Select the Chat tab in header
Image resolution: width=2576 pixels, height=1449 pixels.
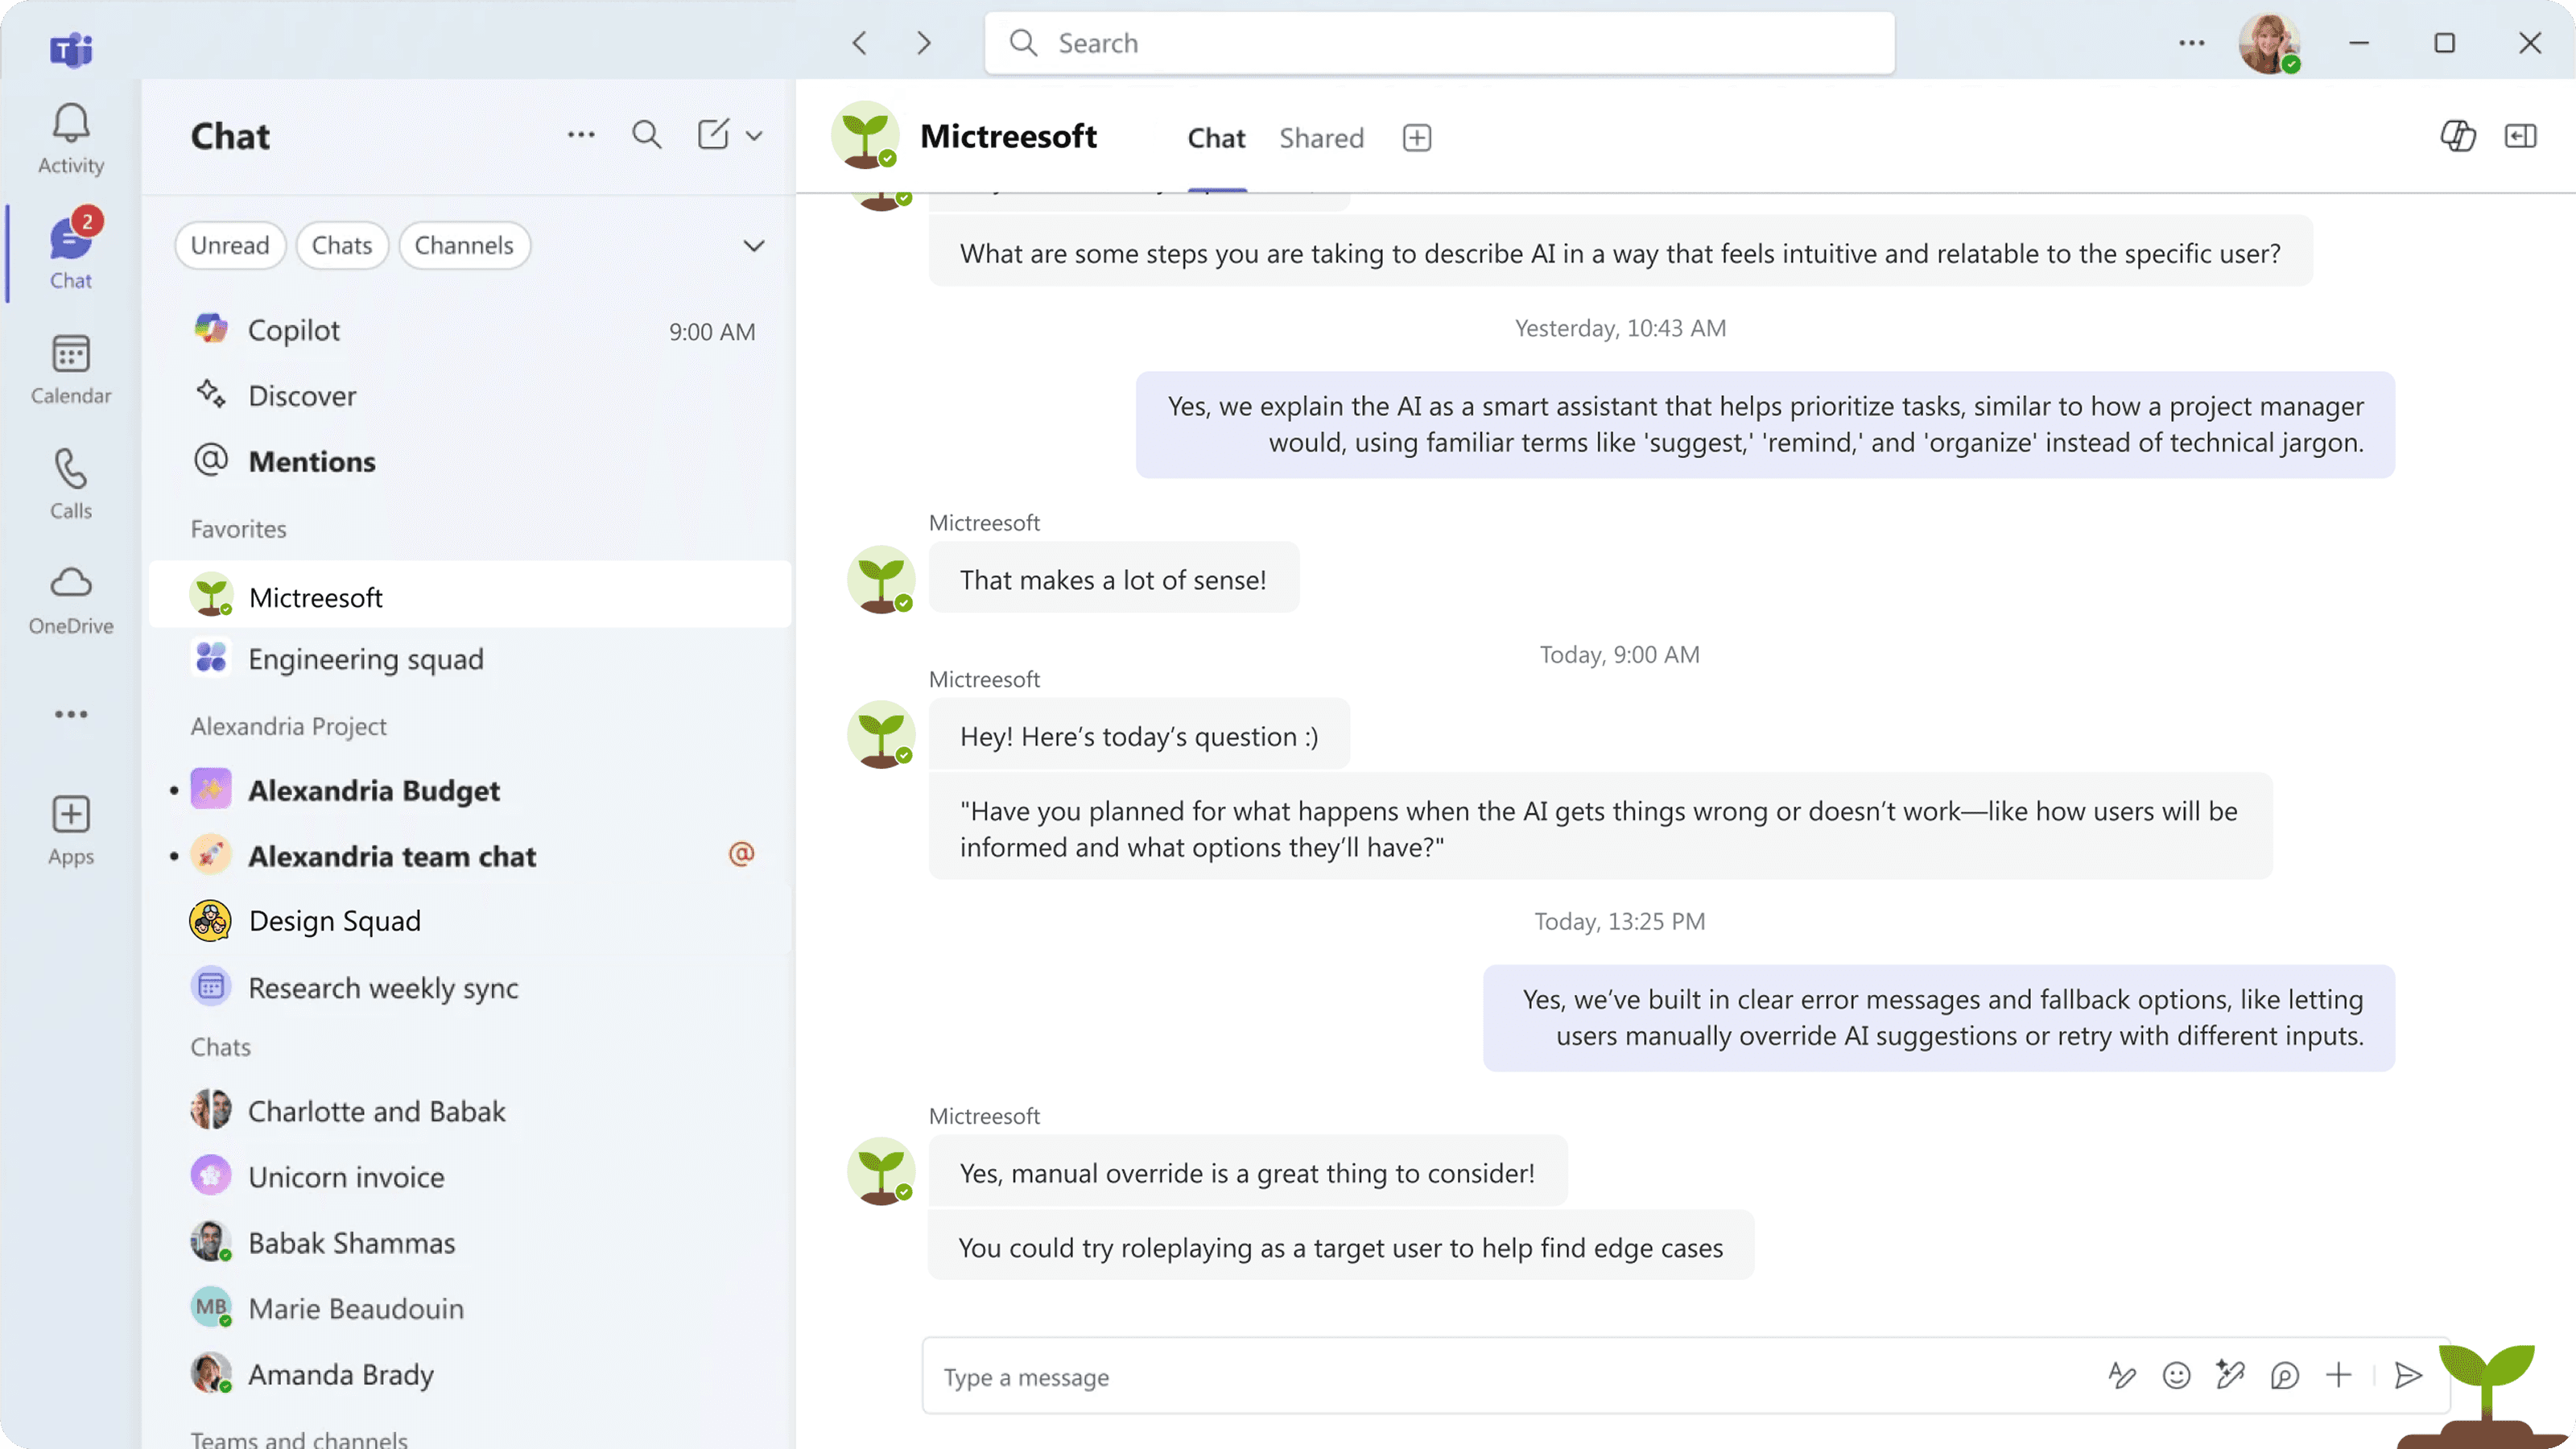pyautogui.click(x=1216, y=138)
